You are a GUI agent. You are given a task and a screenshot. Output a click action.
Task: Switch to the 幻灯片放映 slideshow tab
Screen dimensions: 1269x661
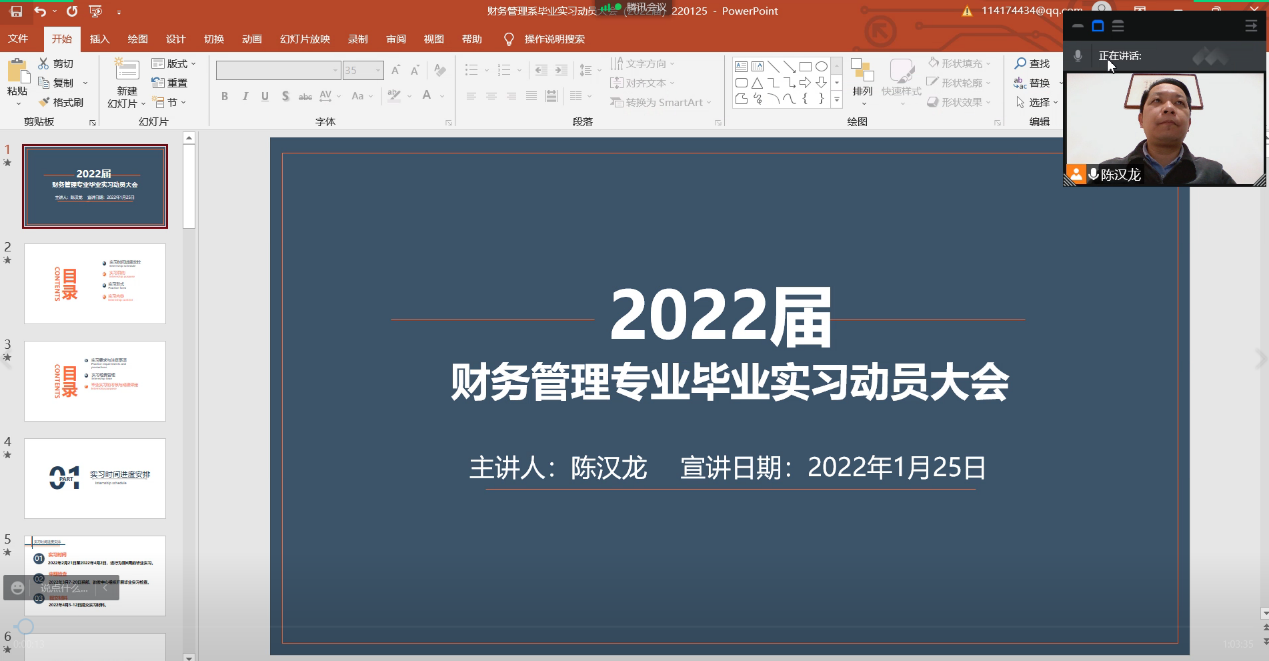pos(305,39)
